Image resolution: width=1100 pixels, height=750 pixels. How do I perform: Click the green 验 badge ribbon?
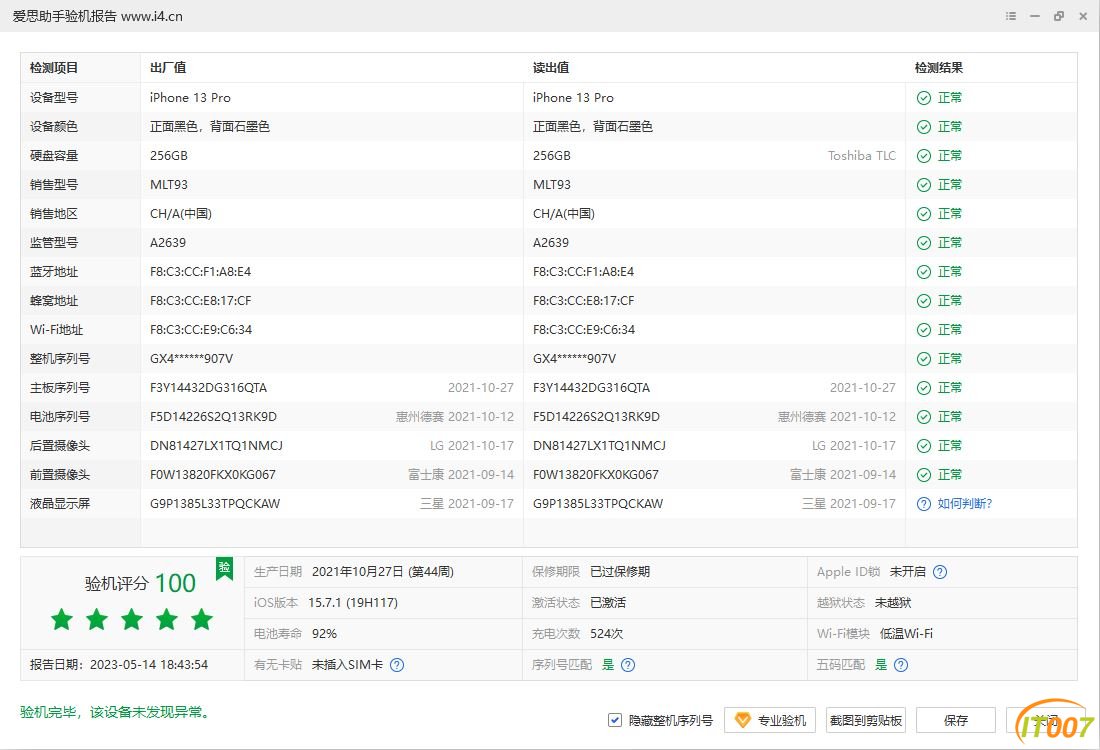[224, 568]
